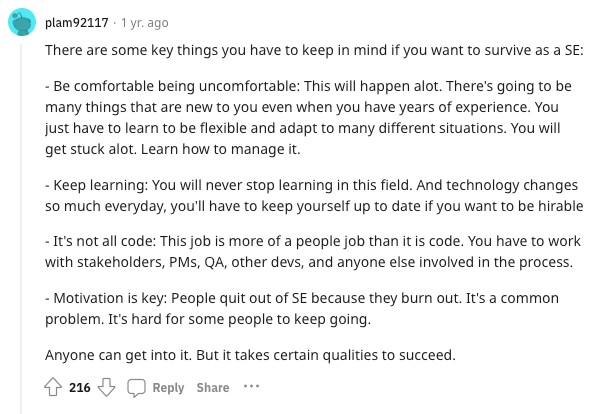This screenshot has height=414, width=606.
Task: Downvote the comment by plam92117
Action: 106,387
